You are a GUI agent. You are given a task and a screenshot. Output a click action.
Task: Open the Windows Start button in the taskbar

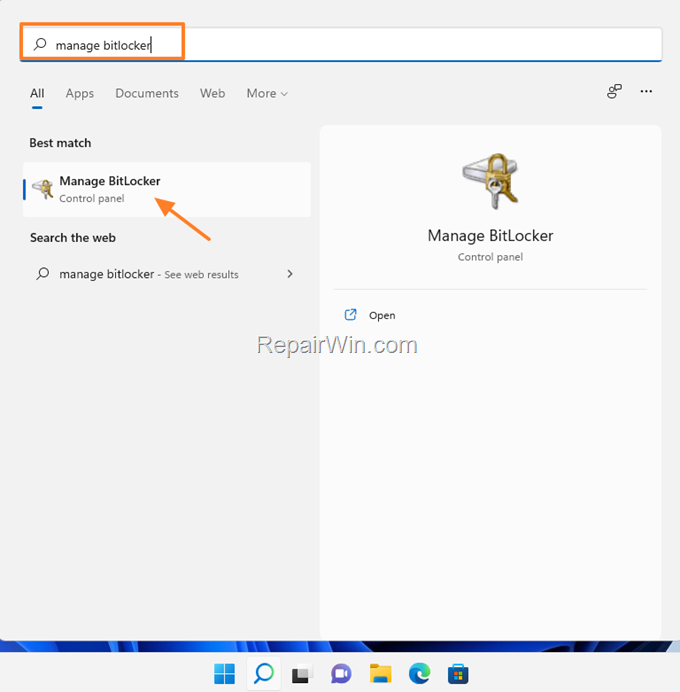click(x=225, y=673)
